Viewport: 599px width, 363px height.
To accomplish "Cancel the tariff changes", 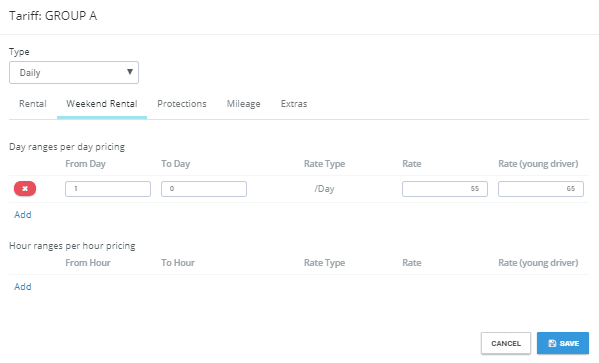I will click(506, 343).
